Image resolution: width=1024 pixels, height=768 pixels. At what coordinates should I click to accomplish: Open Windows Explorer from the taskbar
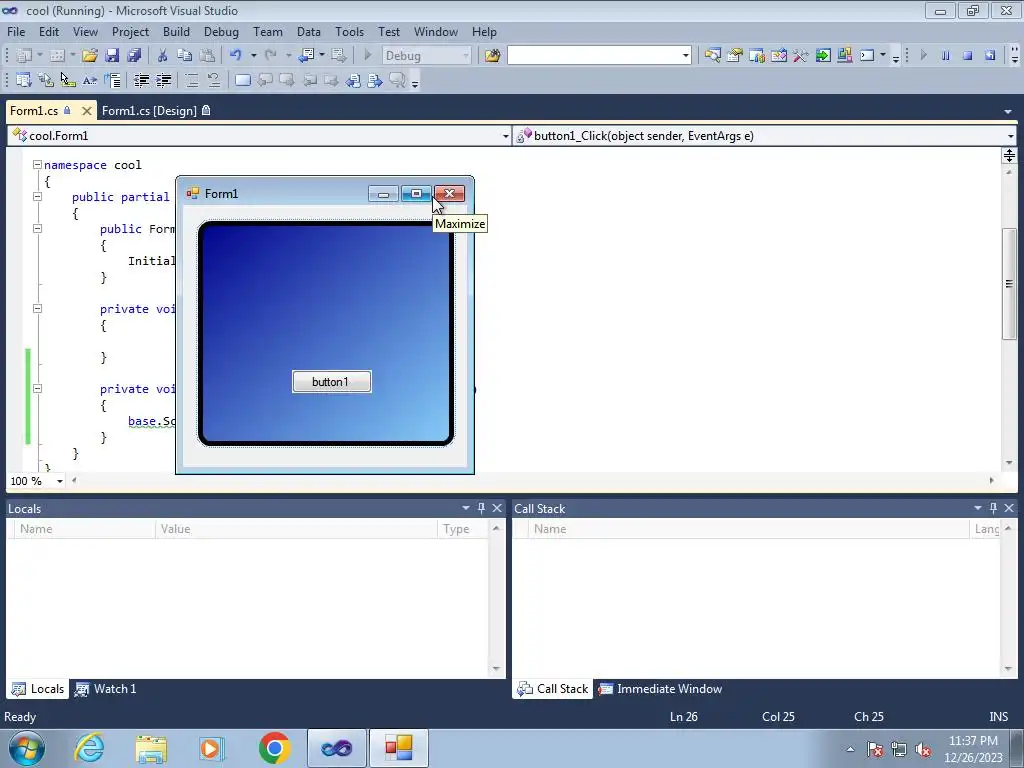[x=151, y=748]
